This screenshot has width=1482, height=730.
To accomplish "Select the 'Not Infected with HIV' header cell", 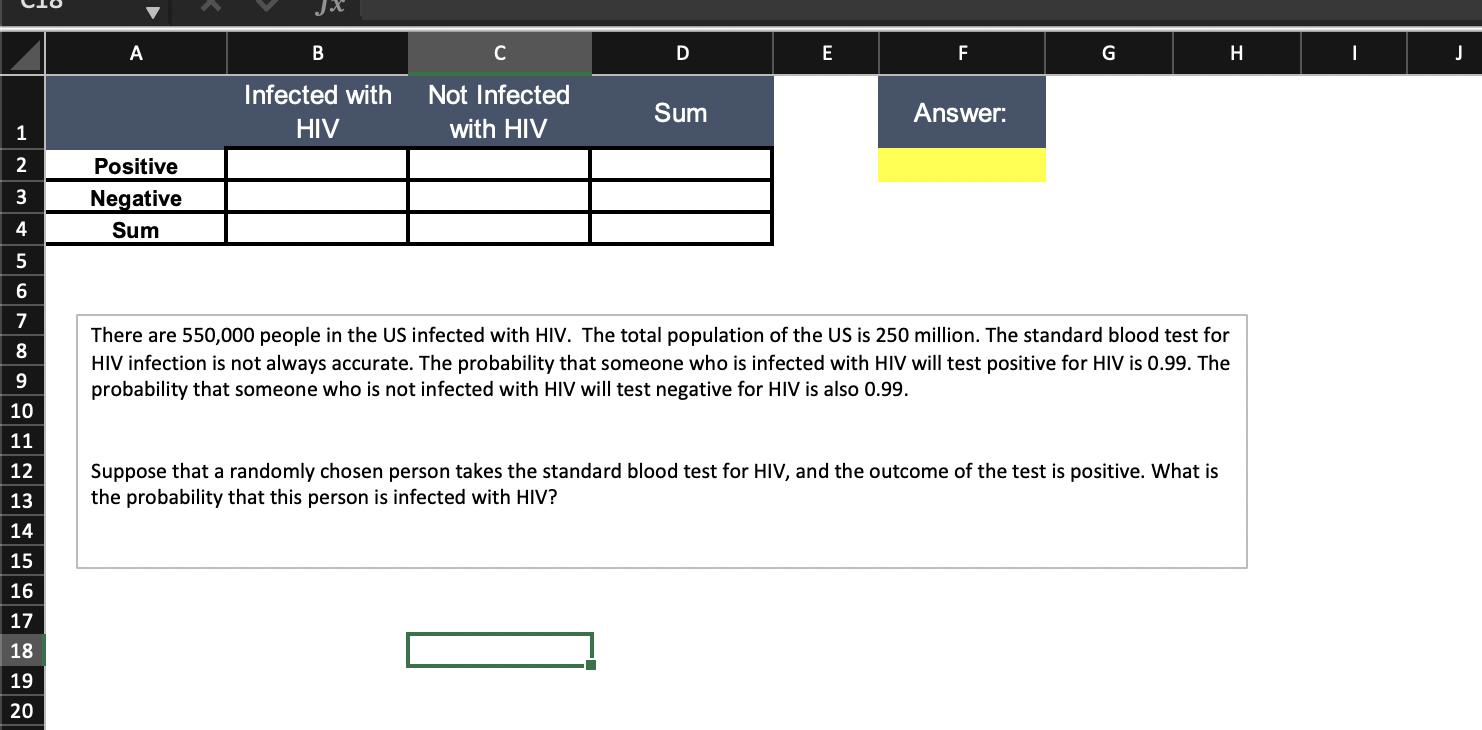I will pos(499,110).
